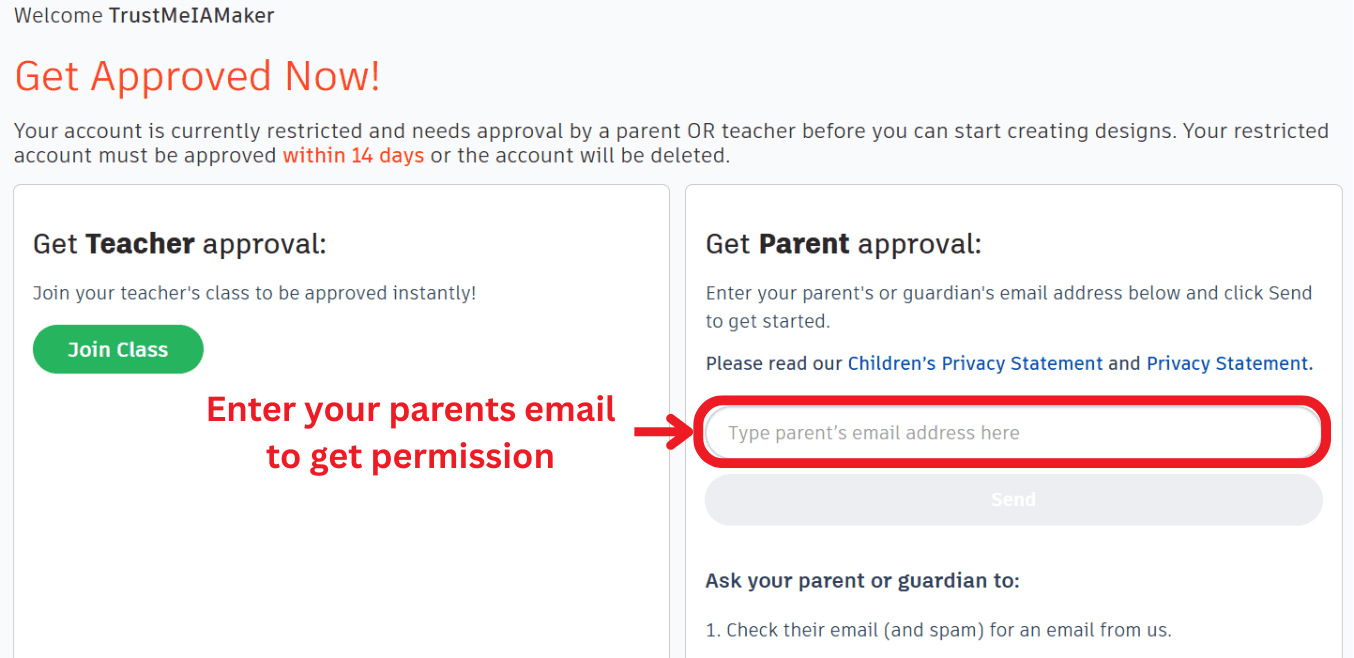Image resolution: width=1354 pixels, height=658 pixels.
Task: Open the Privacy Statement link
Action: pyautogui.click(x=1227, y=364)
